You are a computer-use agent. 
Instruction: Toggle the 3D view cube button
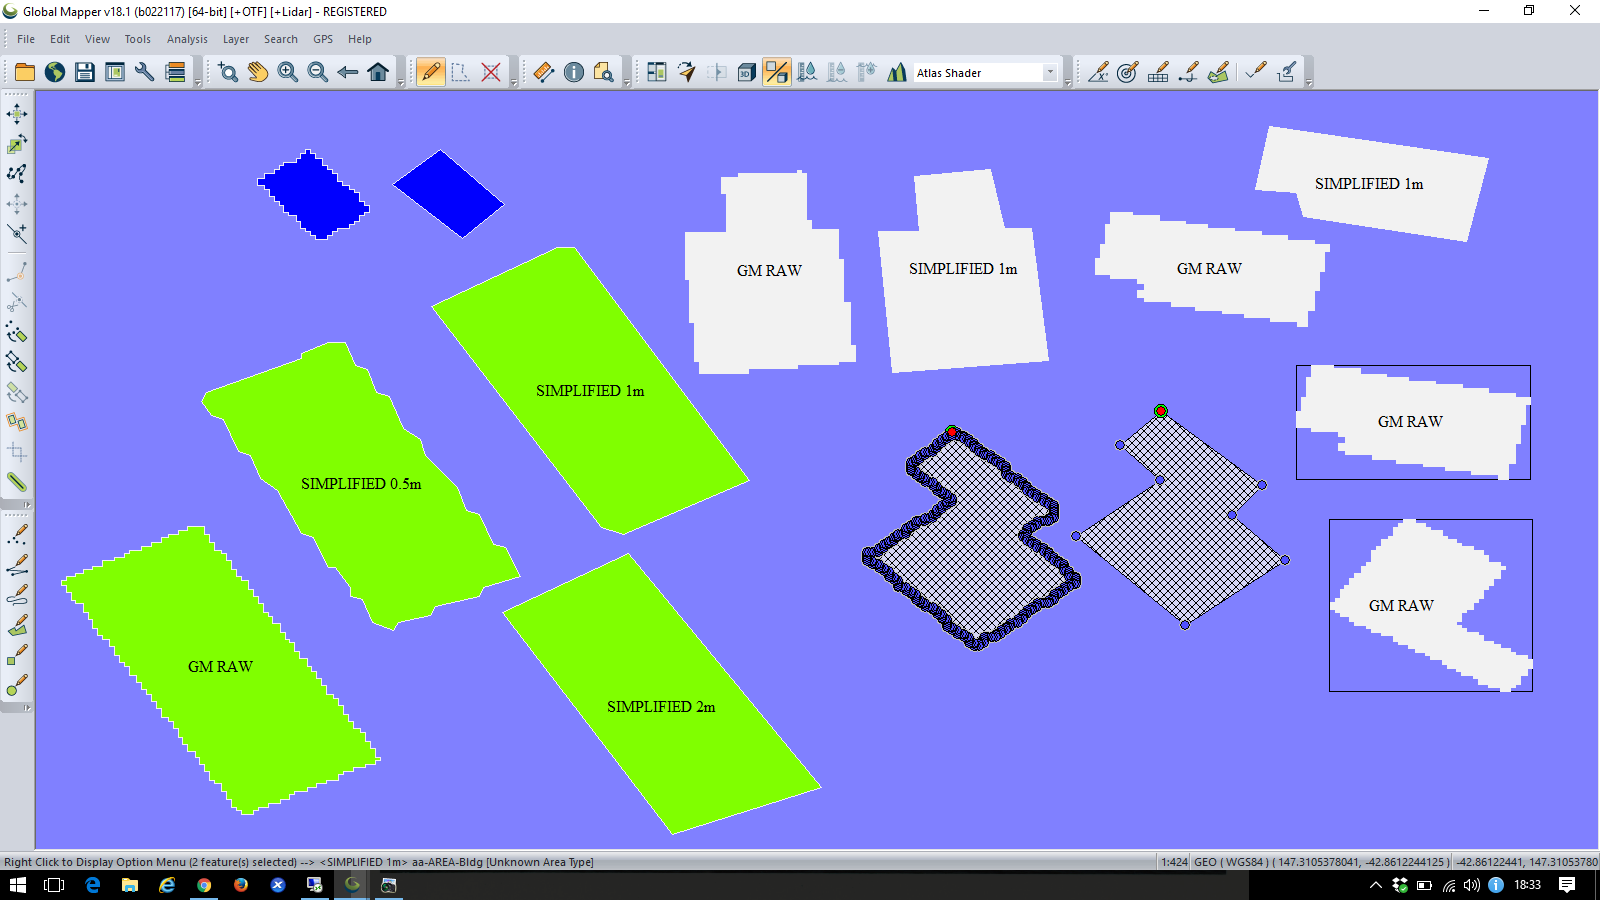[x=746, y=72]
